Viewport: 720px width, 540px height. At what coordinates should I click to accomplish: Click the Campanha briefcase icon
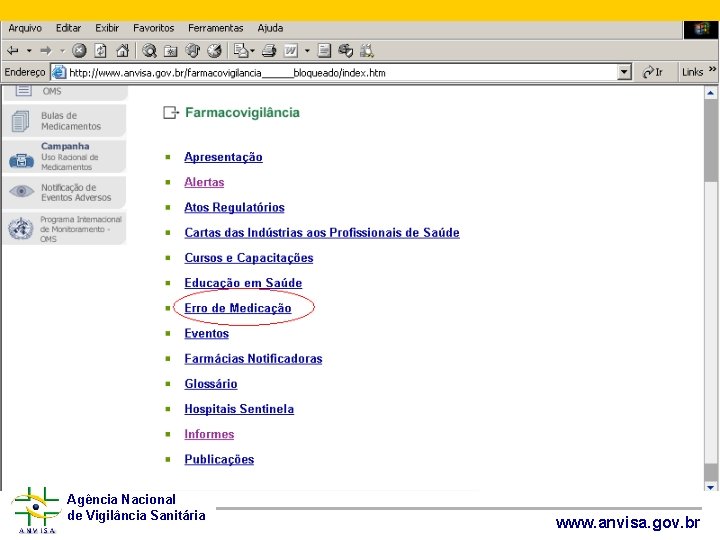pyautogui.click(x=21, y=160)
